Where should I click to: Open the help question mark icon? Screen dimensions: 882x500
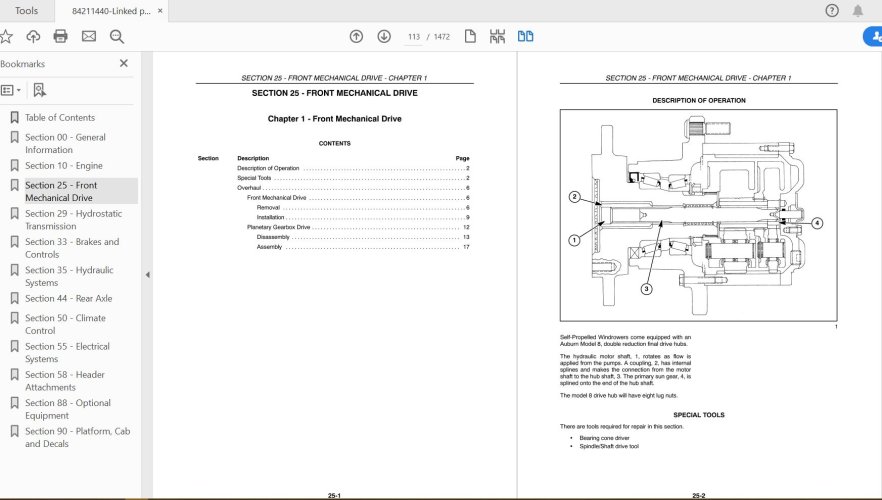coord(832,11)
